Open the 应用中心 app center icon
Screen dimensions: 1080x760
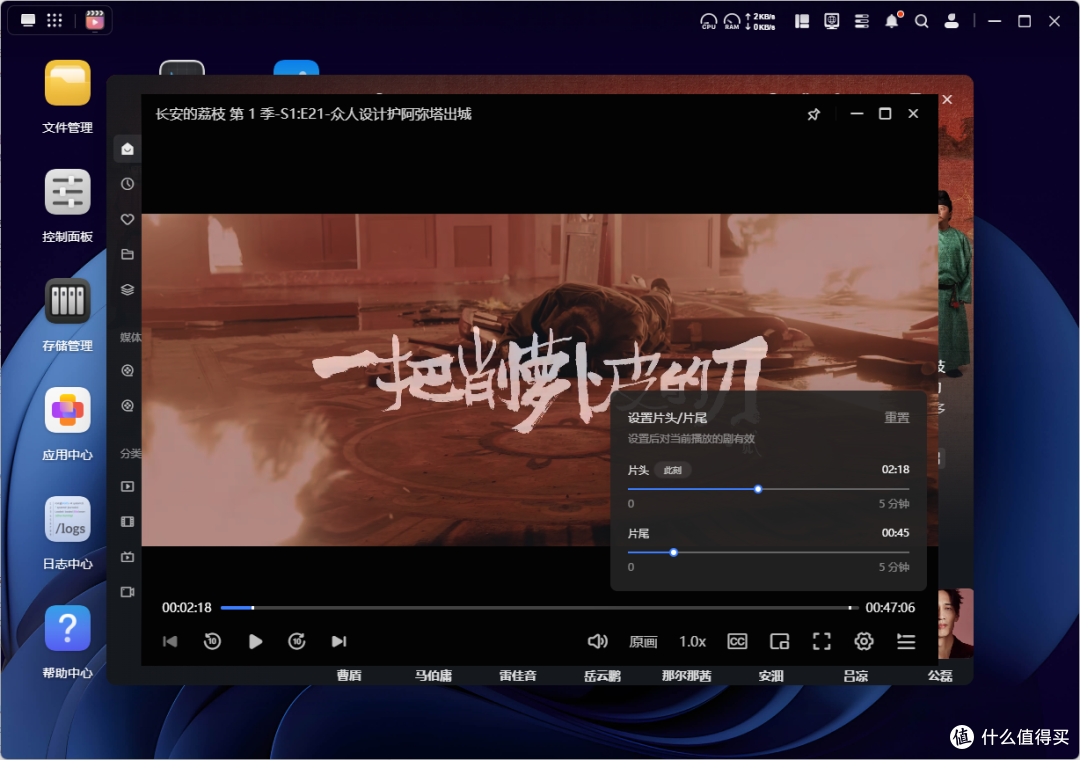coord(68,410)
